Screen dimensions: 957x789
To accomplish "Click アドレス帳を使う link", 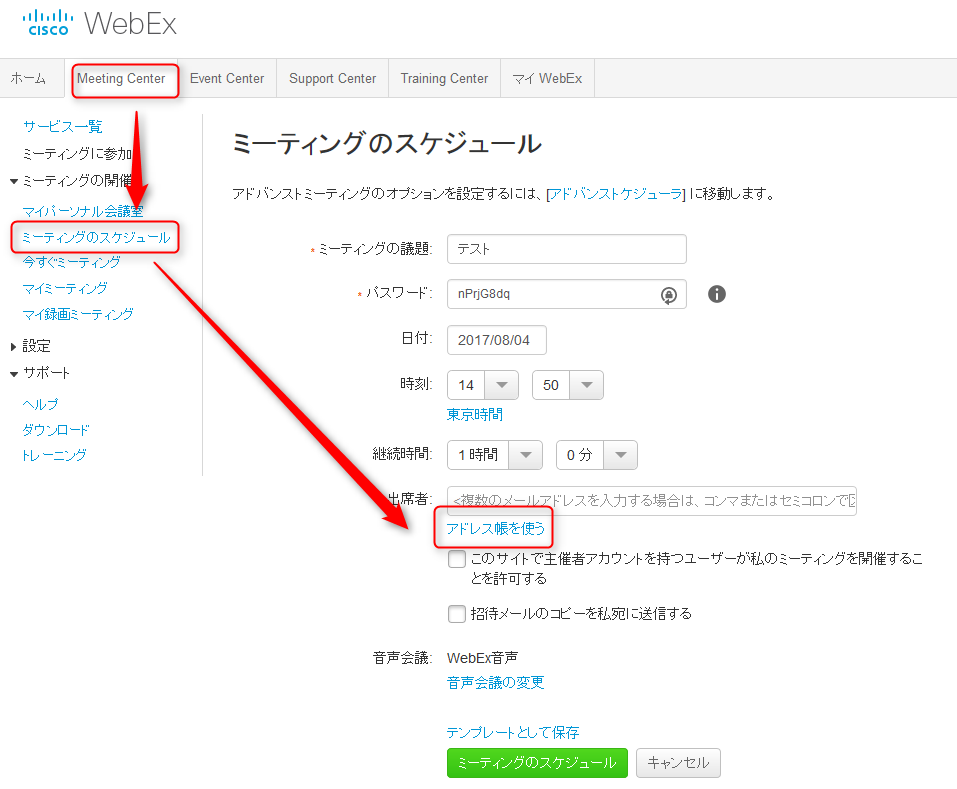I will coord(495,528).
